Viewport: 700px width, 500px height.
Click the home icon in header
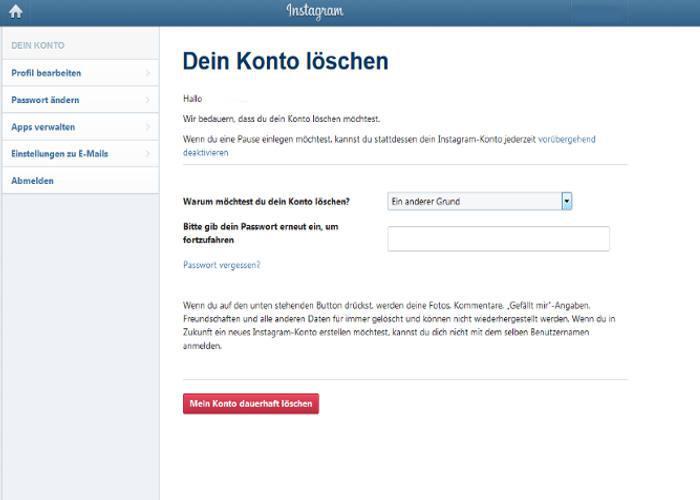(16, 11)
